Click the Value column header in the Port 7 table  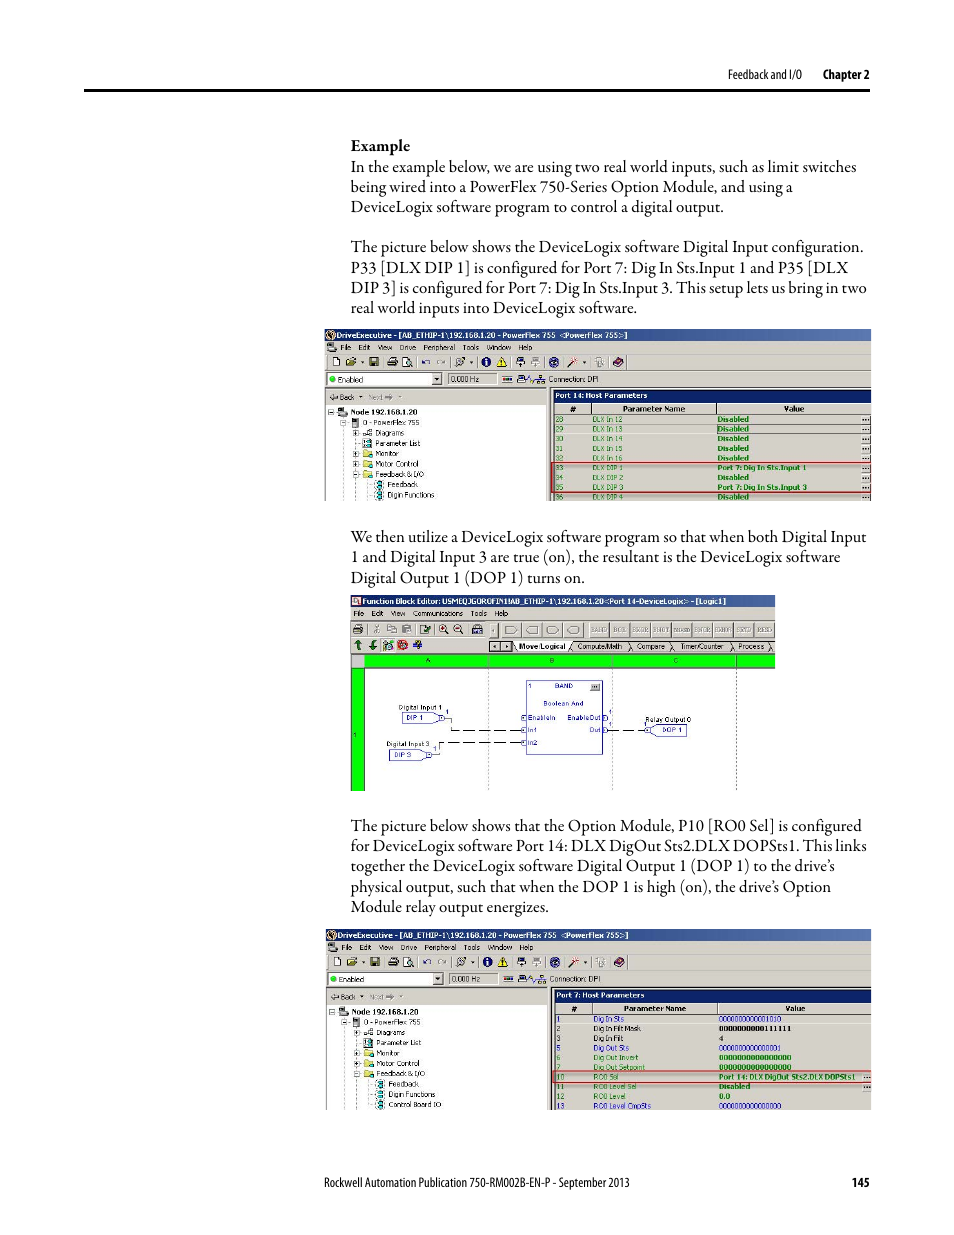click(795, 1008)
